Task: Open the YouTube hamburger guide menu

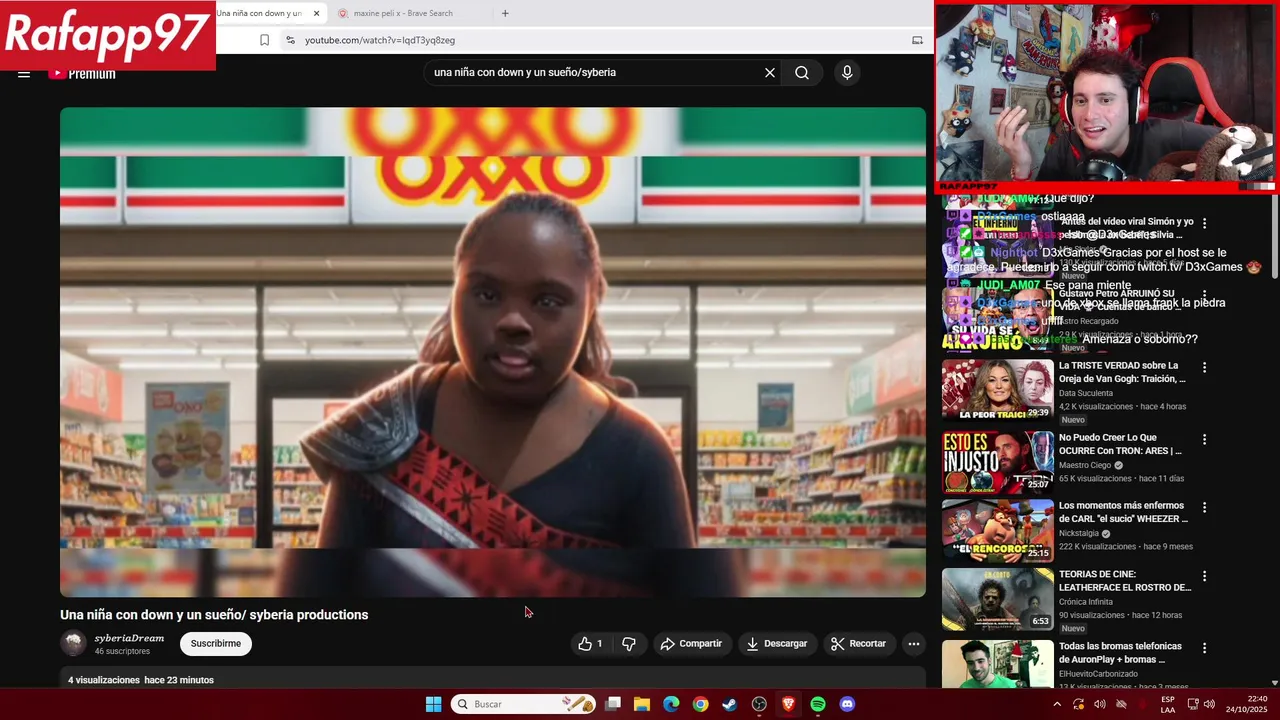Action: (x=24, y=74)
